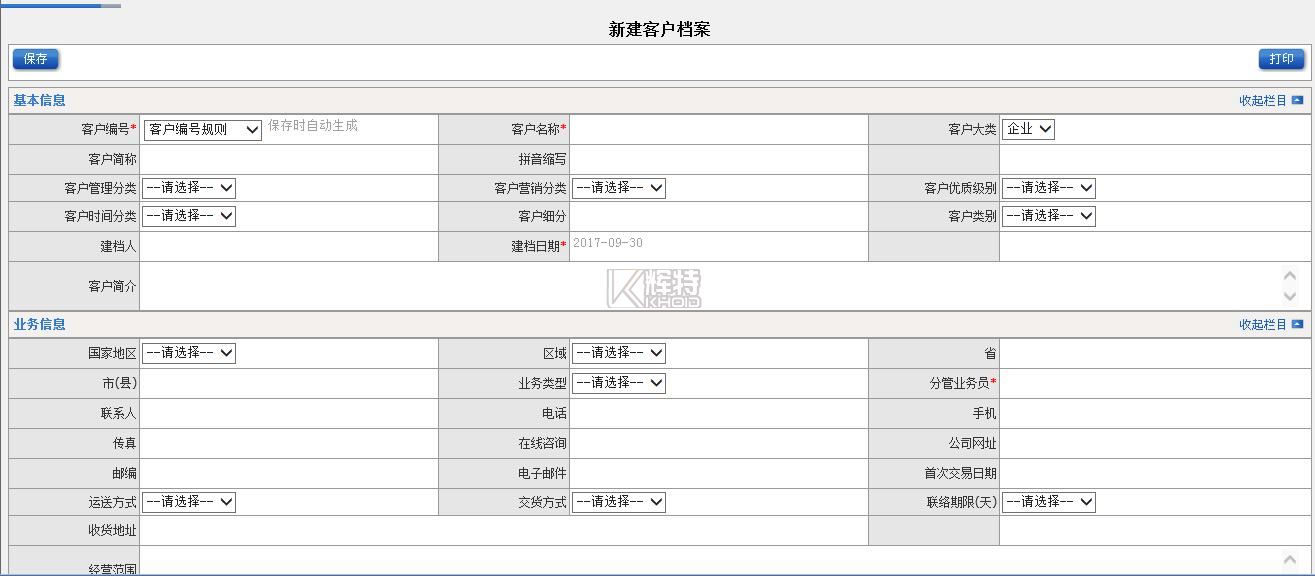Expand the 客户时间分类 dropdown
The height and width of the screenshot is (576, 1315).
click(x=189, y=216)
